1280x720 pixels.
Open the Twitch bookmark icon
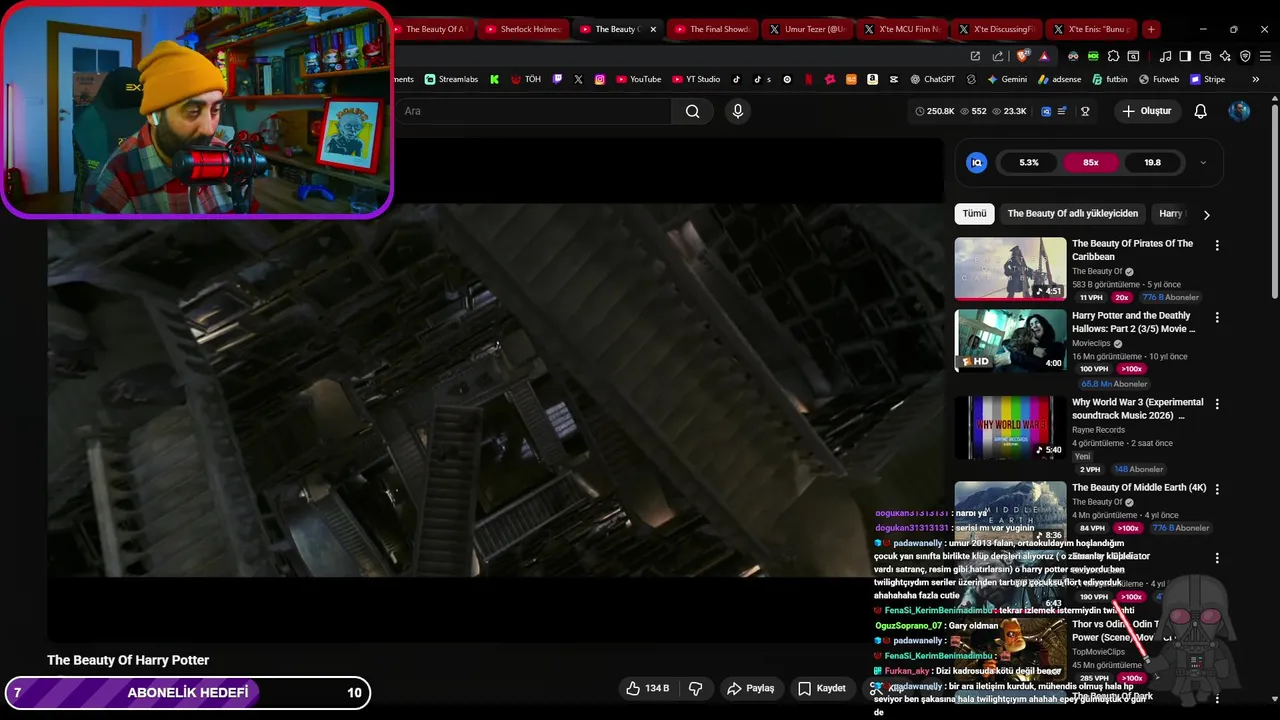557,79
